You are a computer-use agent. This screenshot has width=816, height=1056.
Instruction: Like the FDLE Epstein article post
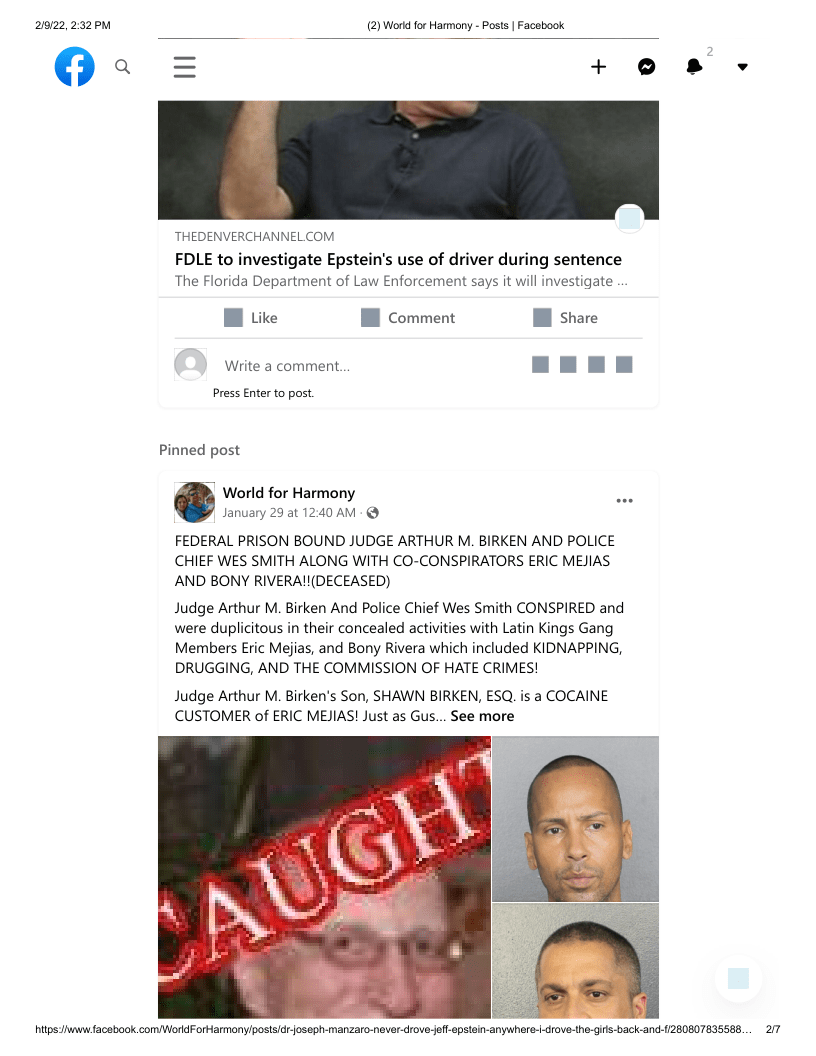250,318
